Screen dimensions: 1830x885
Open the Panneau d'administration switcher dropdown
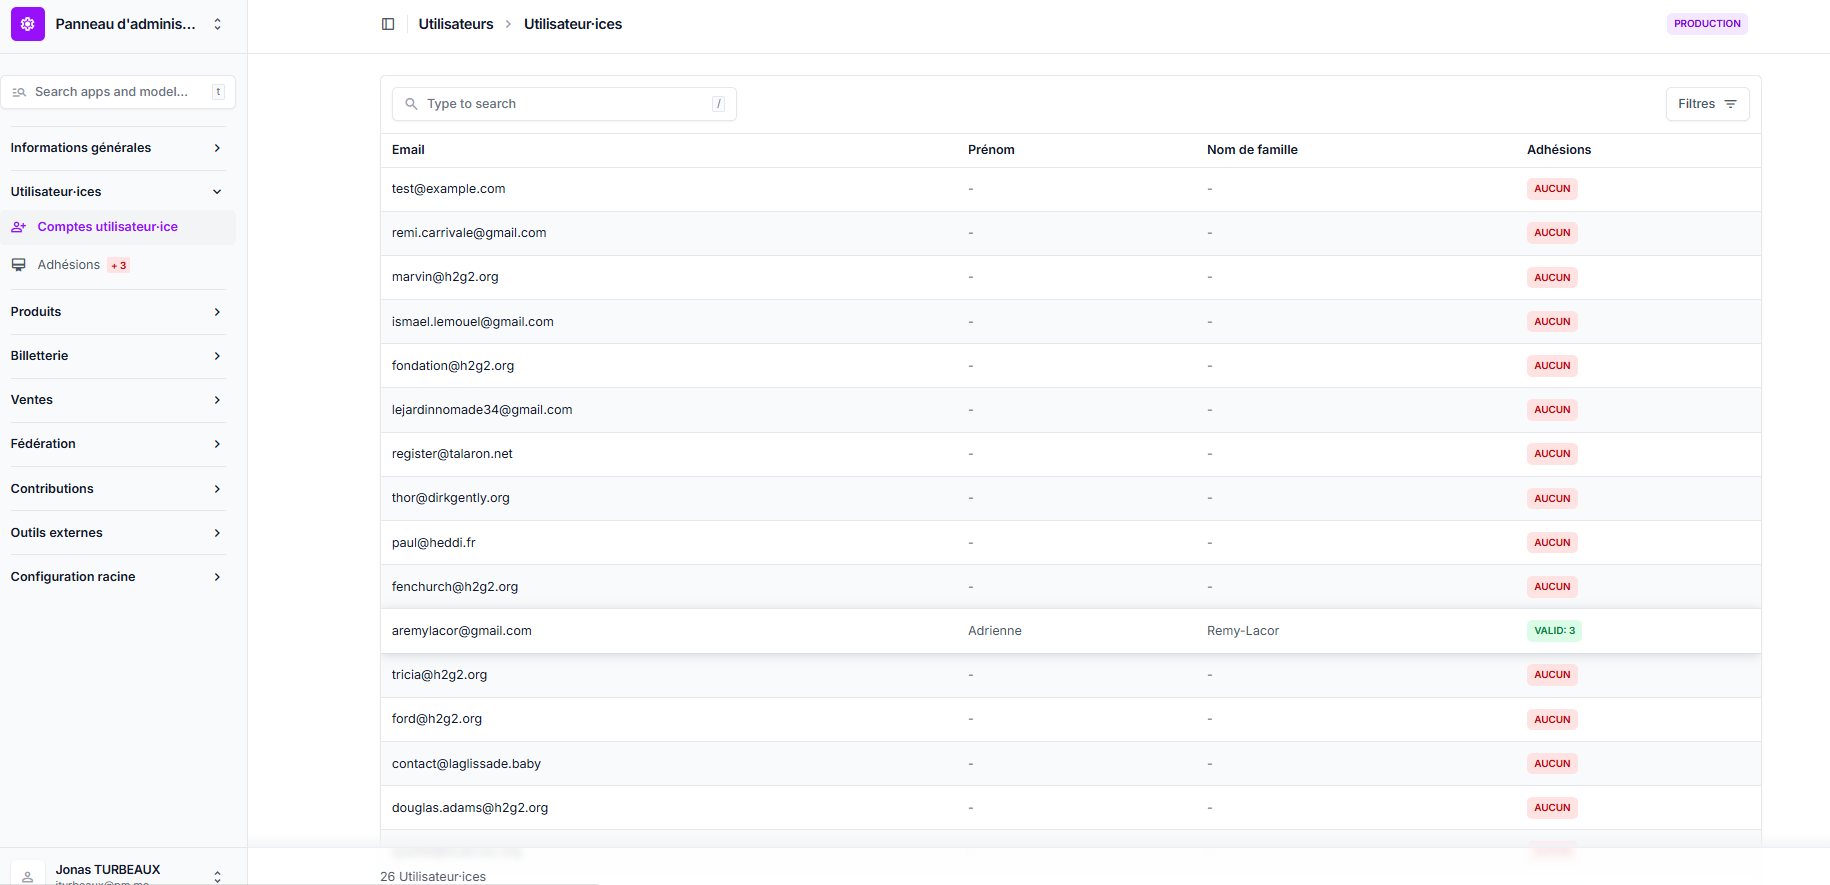[217, 24]
